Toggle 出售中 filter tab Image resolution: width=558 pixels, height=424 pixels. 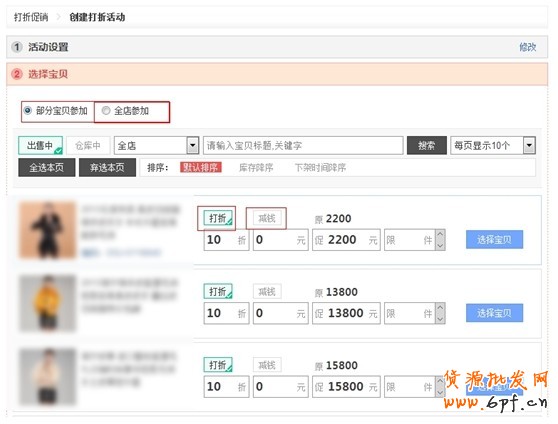41,146
